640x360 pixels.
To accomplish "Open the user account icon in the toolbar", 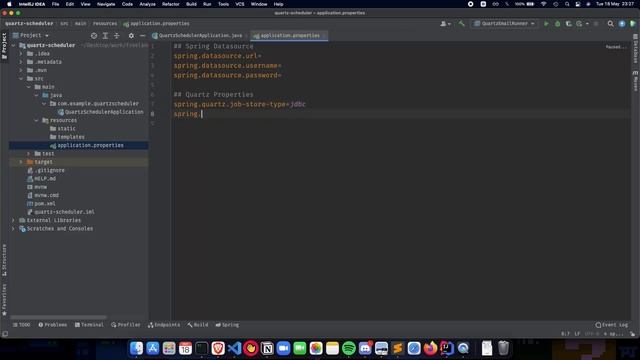I will 445,24.
